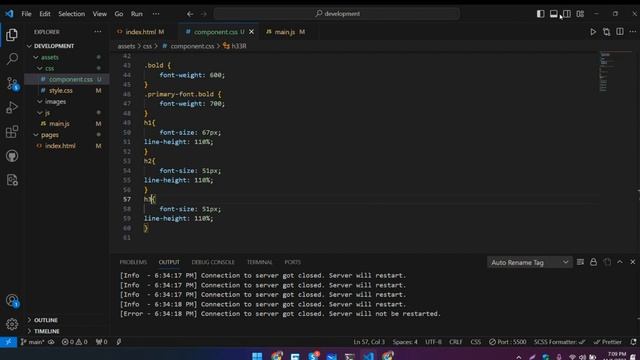Split the editor to the right
This screenshot has height=360, width=640.
tap(620, 32)
